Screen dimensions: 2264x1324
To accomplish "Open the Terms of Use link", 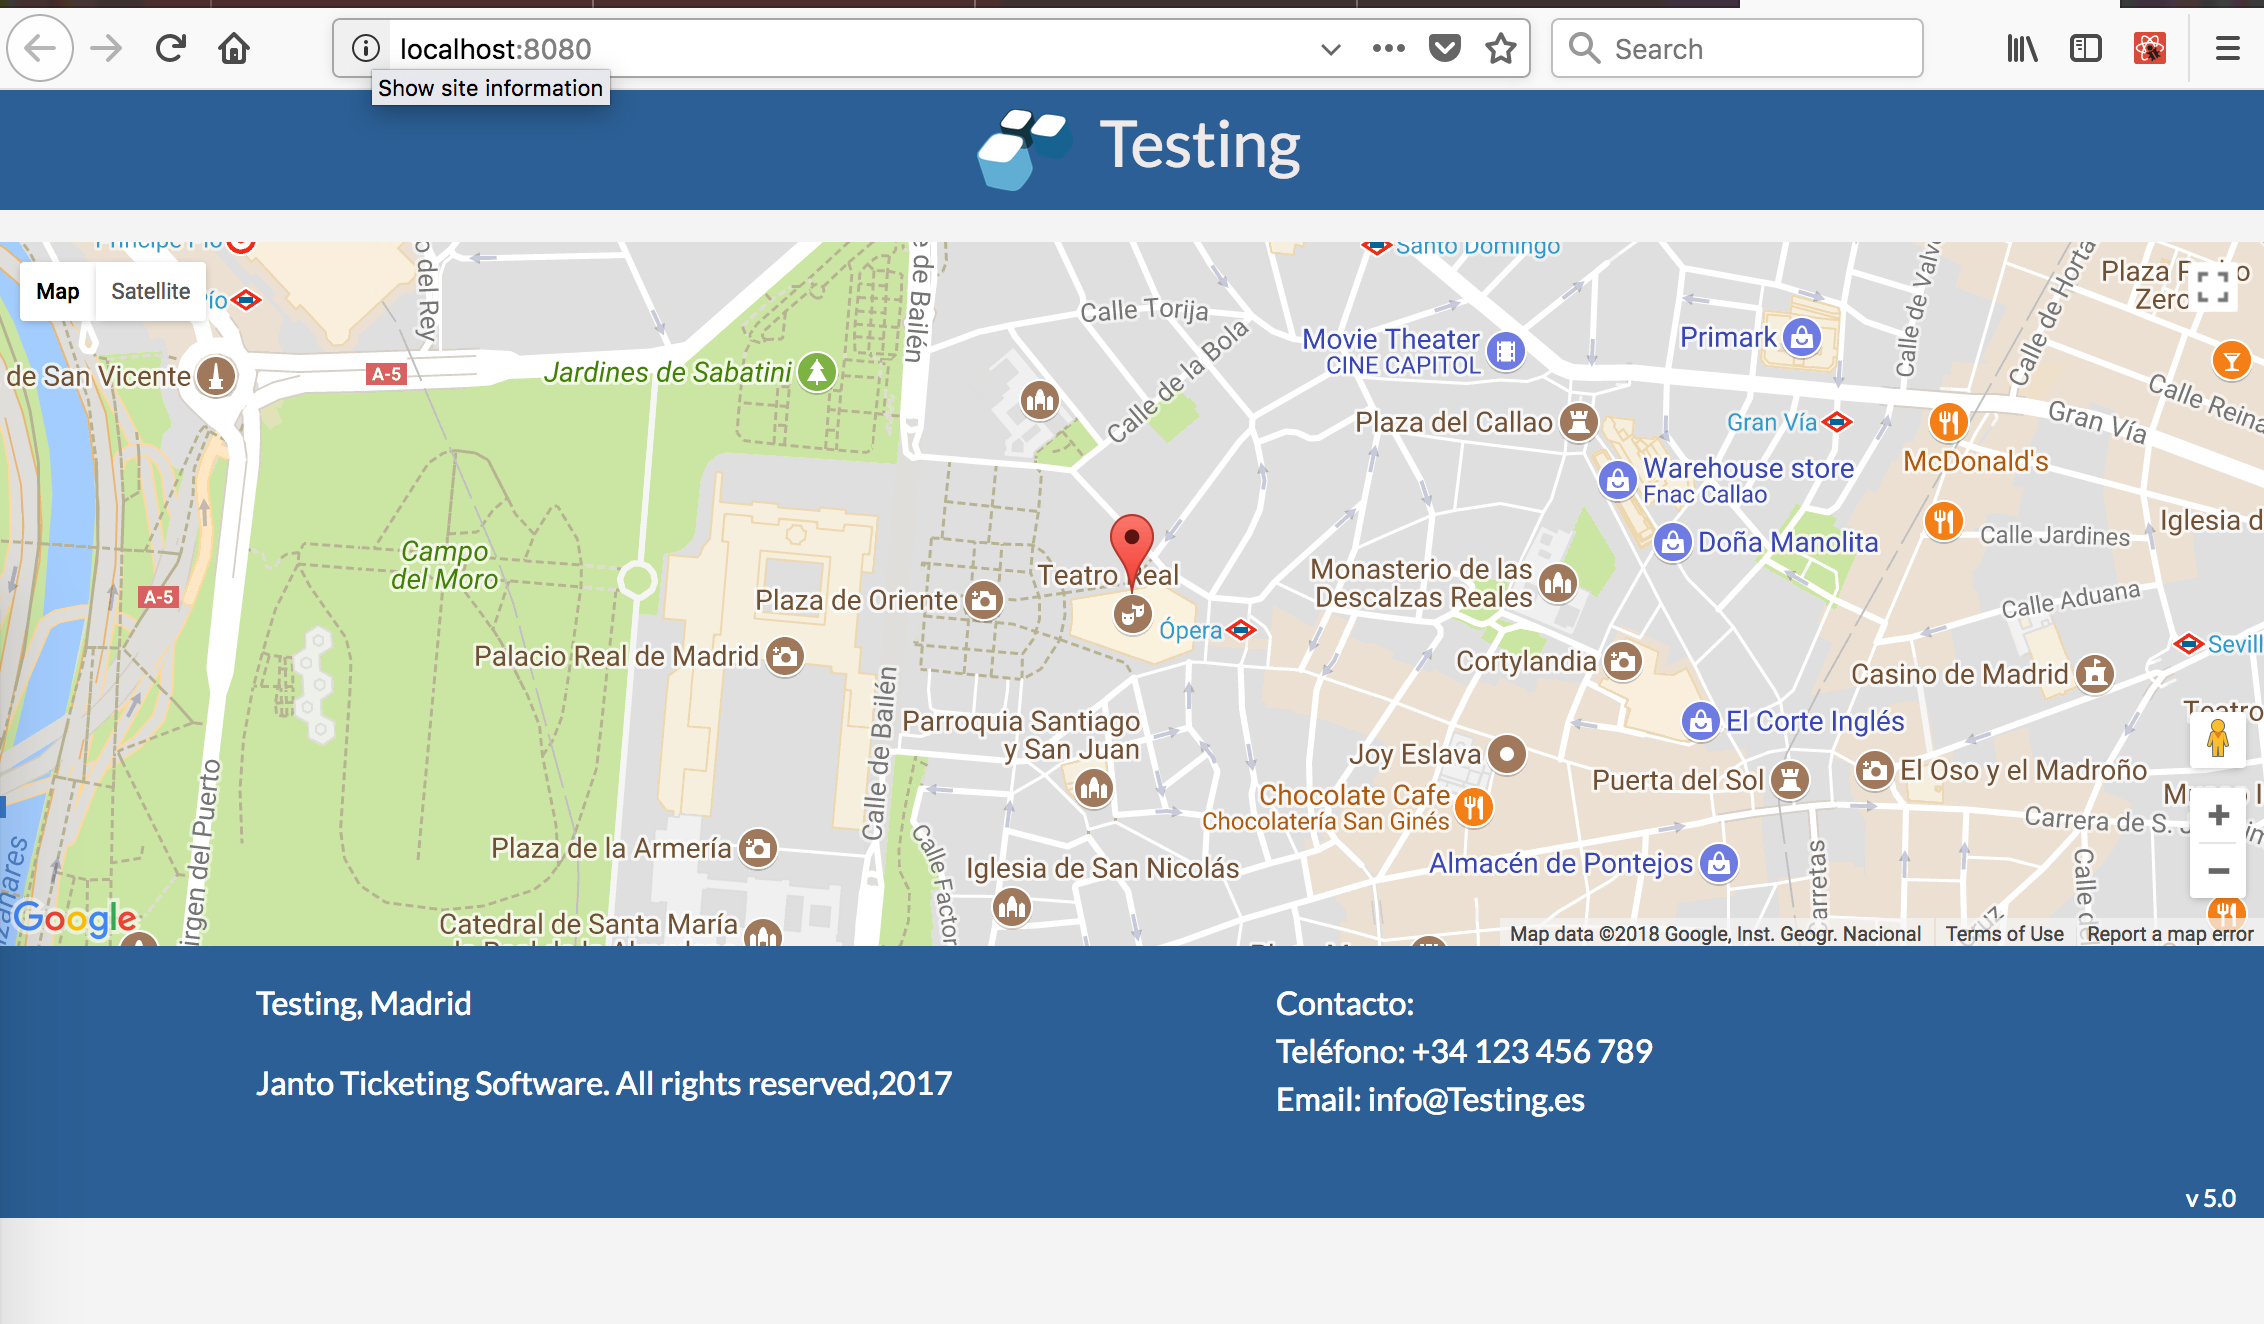I will point(2004,933).
